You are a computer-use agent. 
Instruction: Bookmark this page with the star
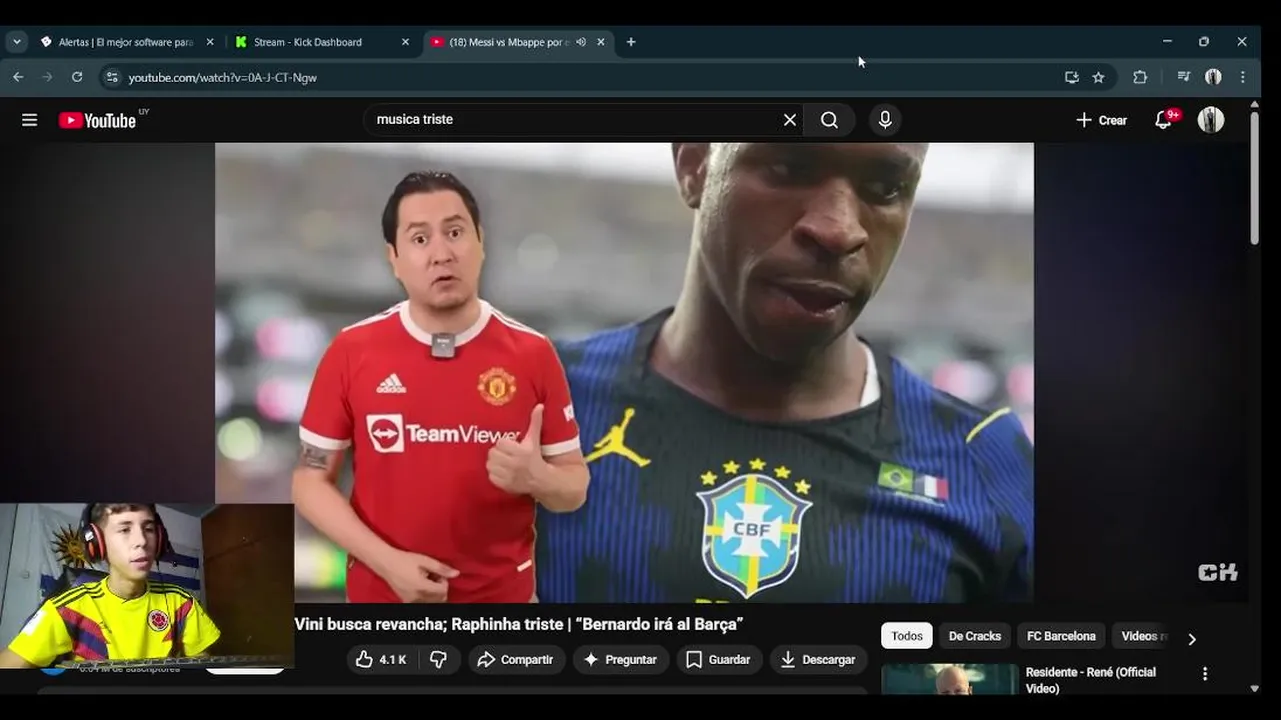pyautogui.click(x=1099, y=77)
